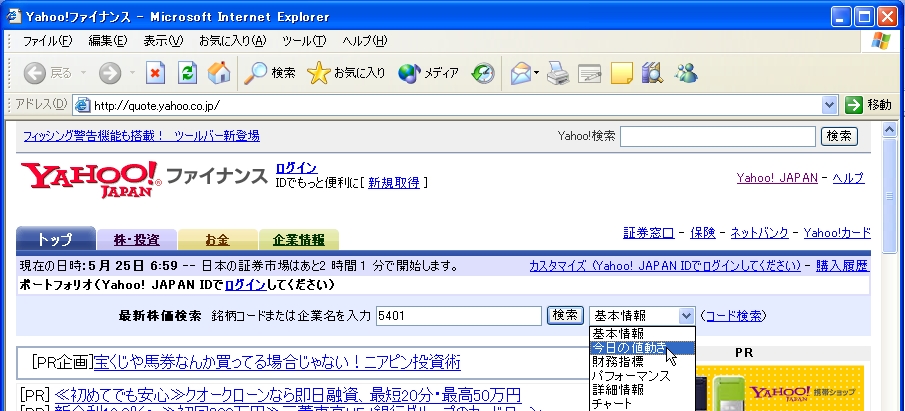Click the Forward arrow button

tap(110, 73)
